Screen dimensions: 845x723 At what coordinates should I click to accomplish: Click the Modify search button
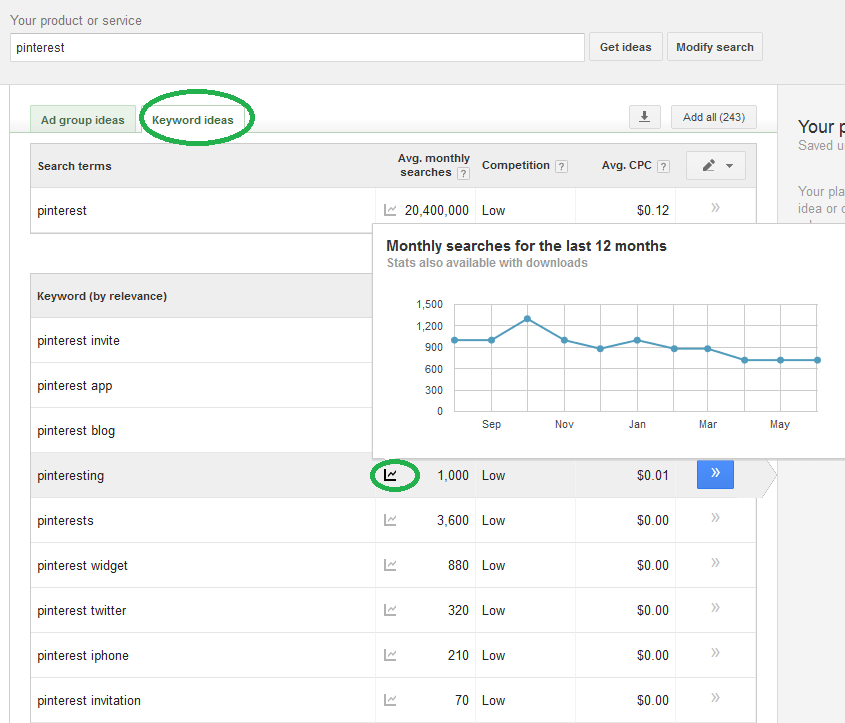pyautogui.click(x=715, y=47)
